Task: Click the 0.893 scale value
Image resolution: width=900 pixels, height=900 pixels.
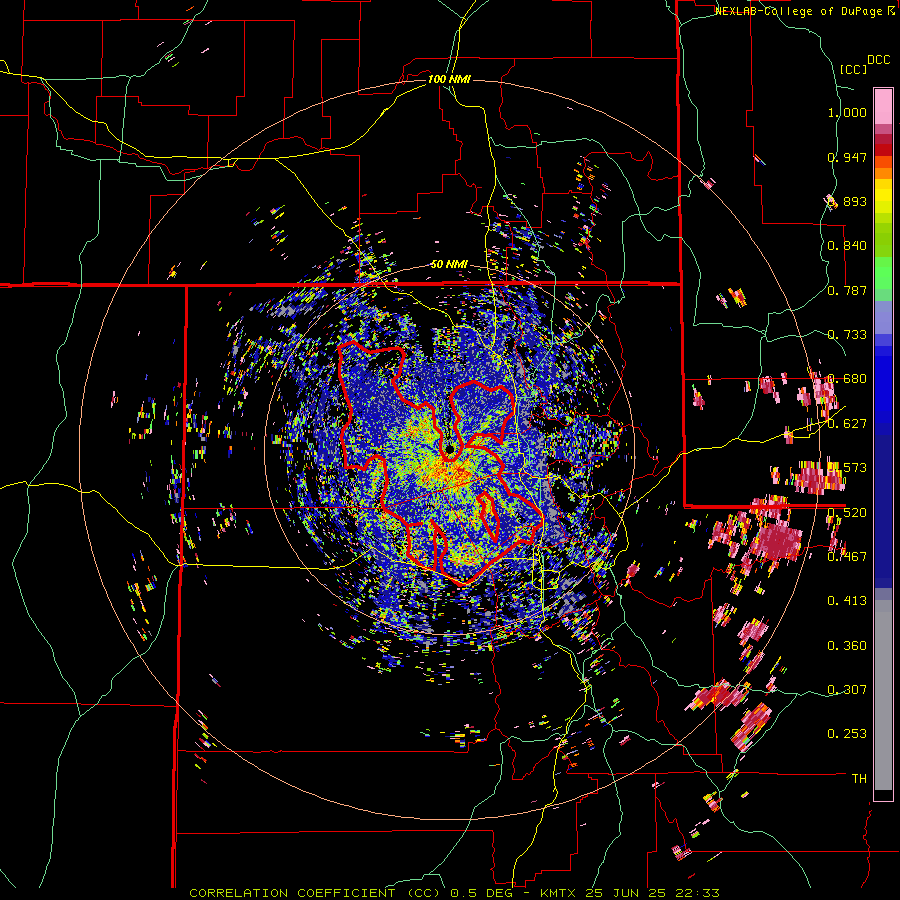Action: [847, 201]
